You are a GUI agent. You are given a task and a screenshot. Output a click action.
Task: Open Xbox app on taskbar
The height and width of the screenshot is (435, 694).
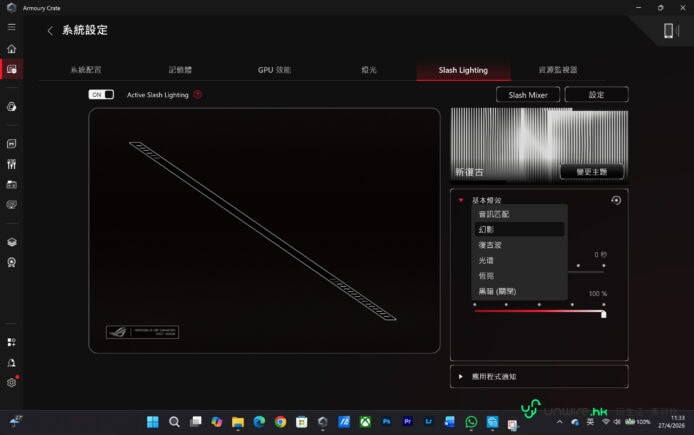click(x=365, y=422)
